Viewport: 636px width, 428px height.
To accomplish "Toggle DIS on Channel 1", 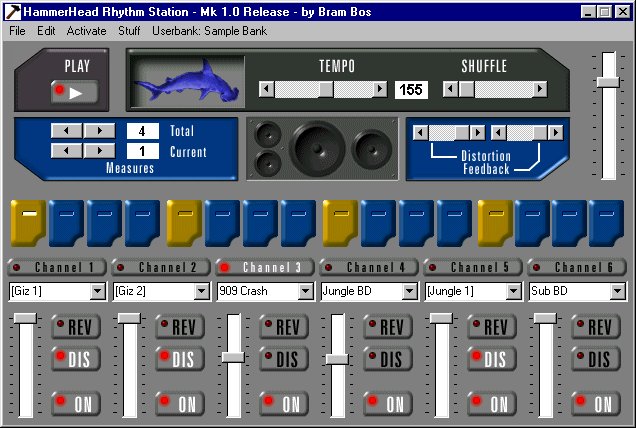I will click(76, 359).
